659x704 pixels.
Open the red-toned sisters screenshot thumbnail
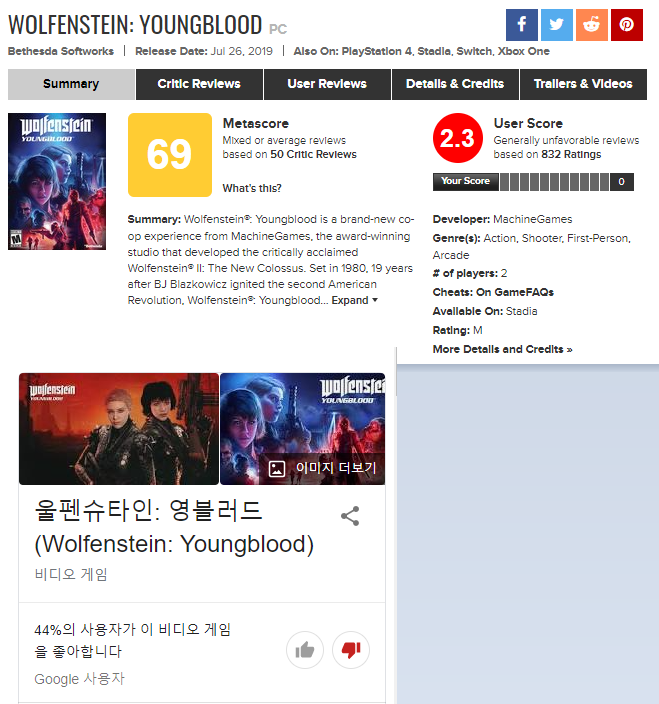(x=119, y=429)
